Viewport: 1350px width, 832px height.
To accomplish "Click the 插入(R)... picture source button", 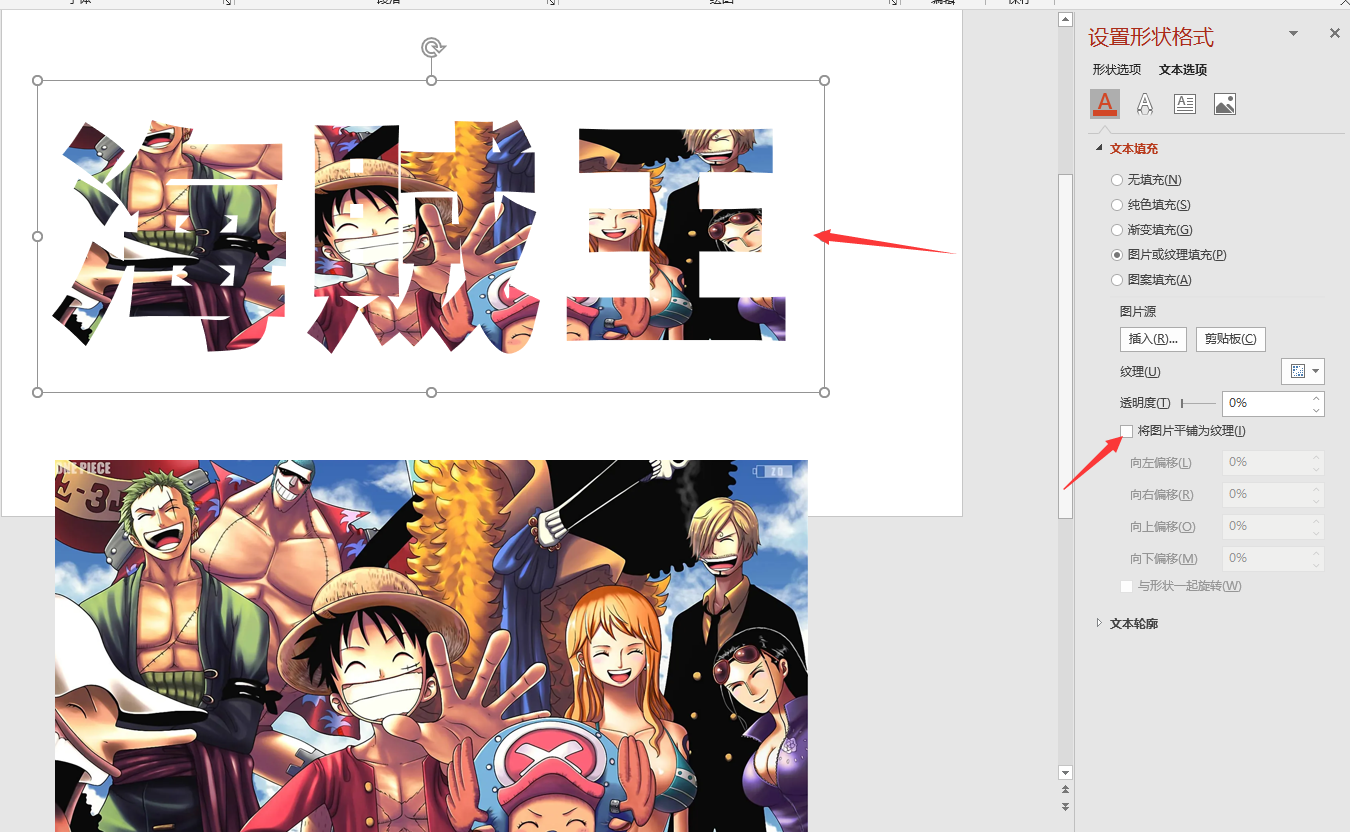I will coord(1153,339).
